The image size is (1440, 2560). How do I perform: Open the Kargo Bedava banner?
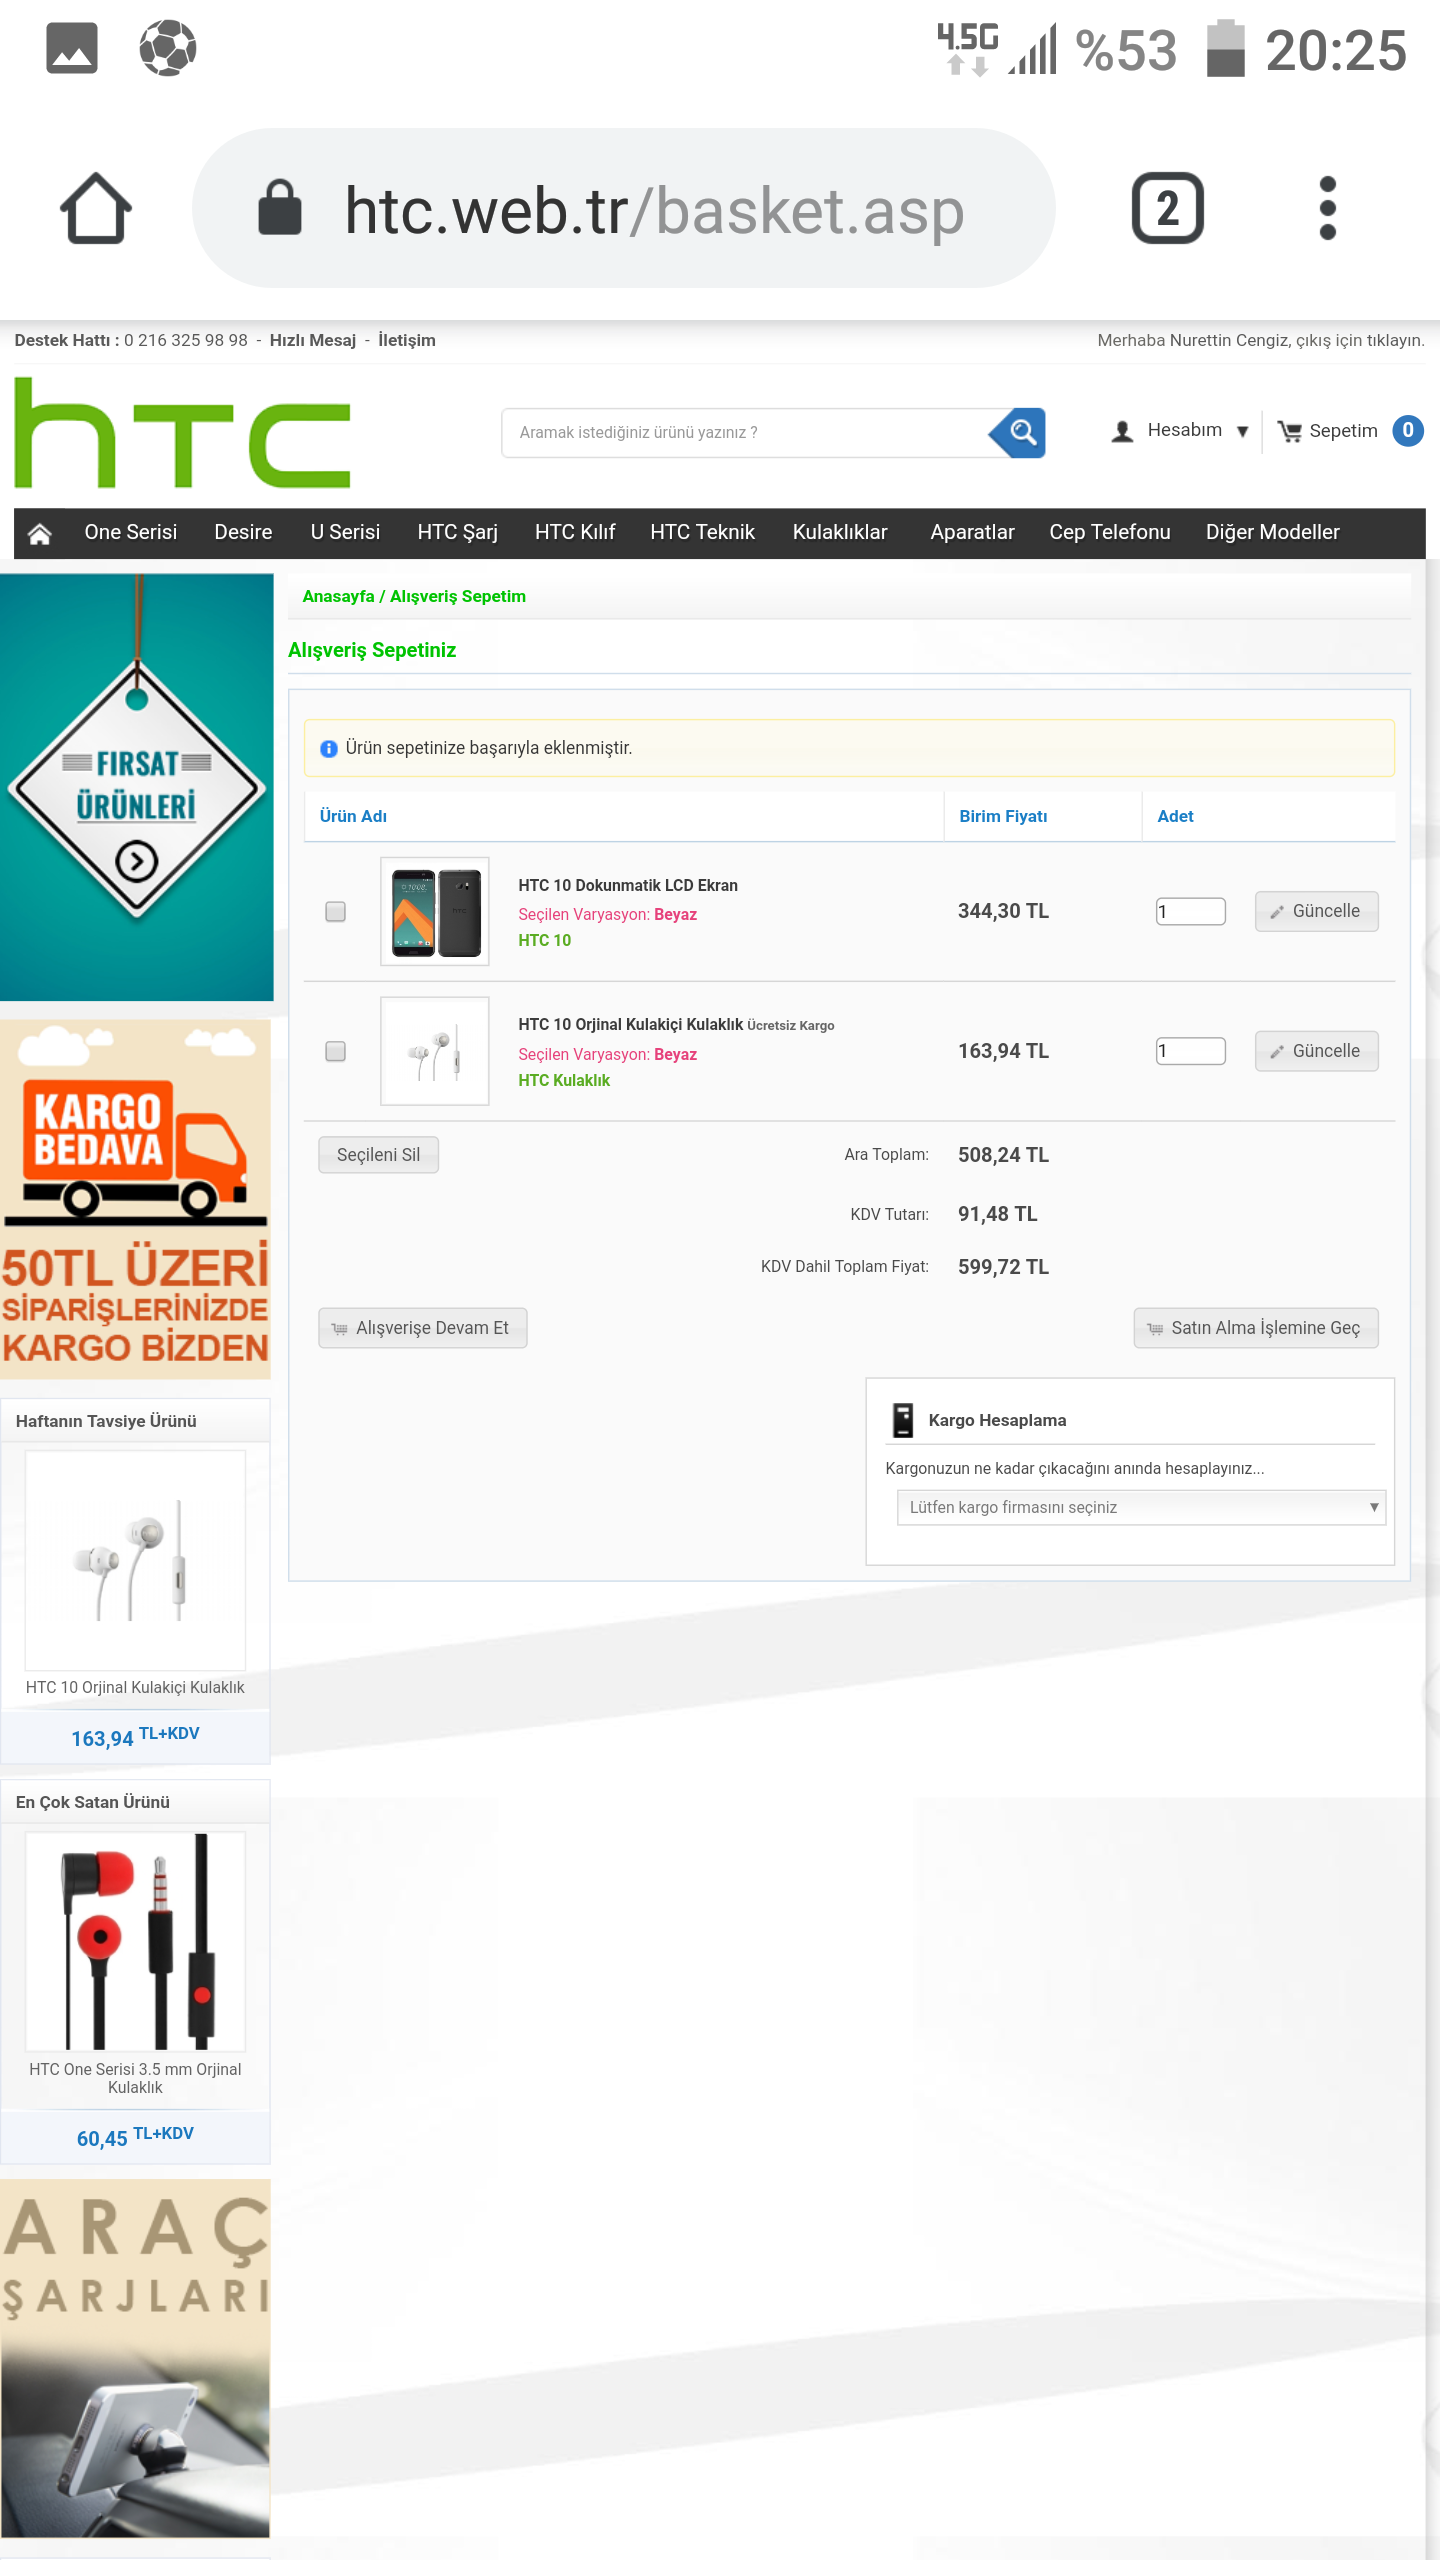(135, 1199)
